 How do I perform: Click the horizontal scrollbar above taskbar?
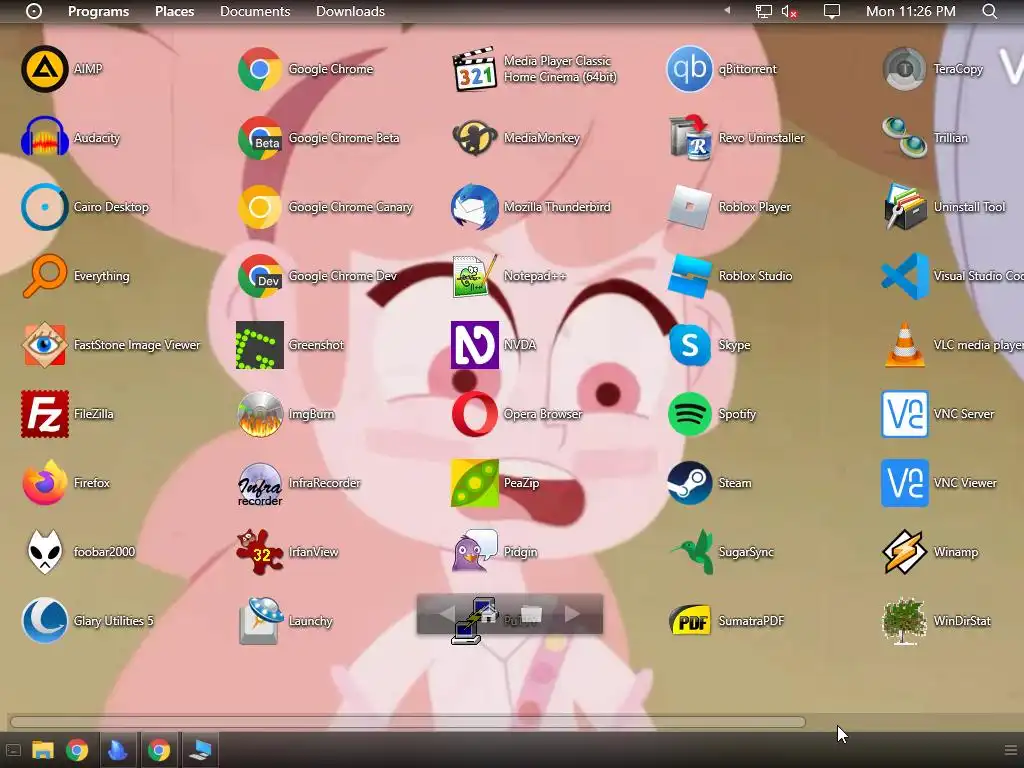[408, 722]
